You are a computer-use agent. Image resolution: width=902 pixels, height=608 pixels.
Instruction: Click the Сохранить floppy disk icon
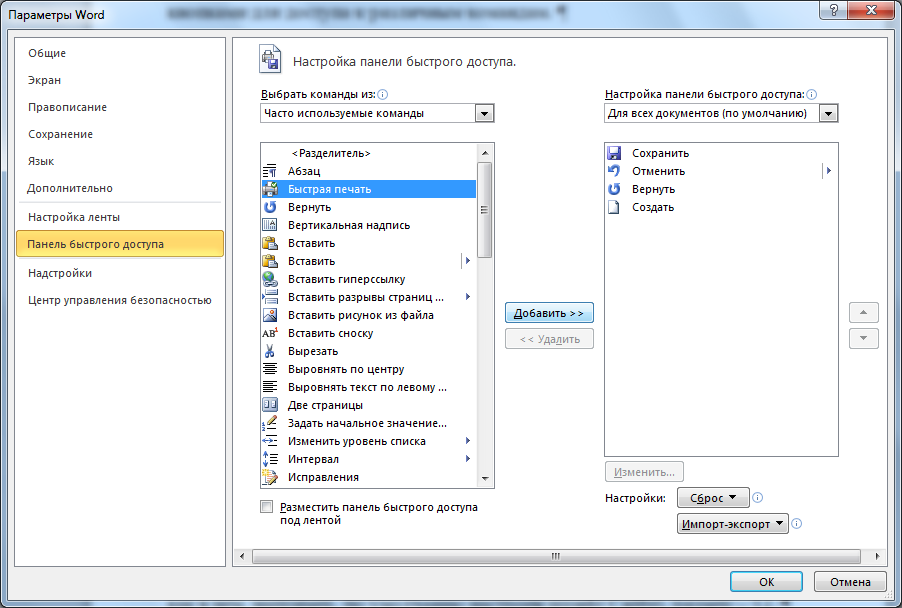(614, 153)
